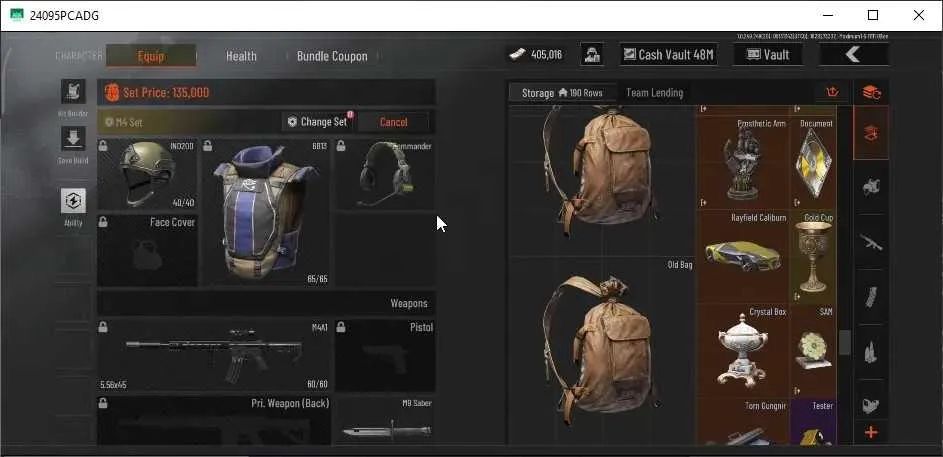Open the Bundle Coupon tab
This screenshot has height=457, width=943.
[332, 56]
